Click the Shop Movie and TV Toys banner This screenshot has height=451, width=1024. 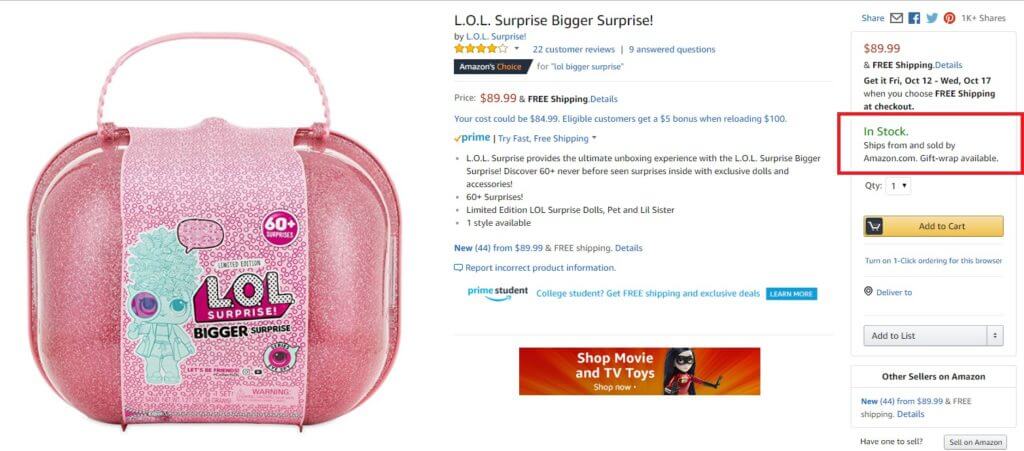(x=639, y=371)
